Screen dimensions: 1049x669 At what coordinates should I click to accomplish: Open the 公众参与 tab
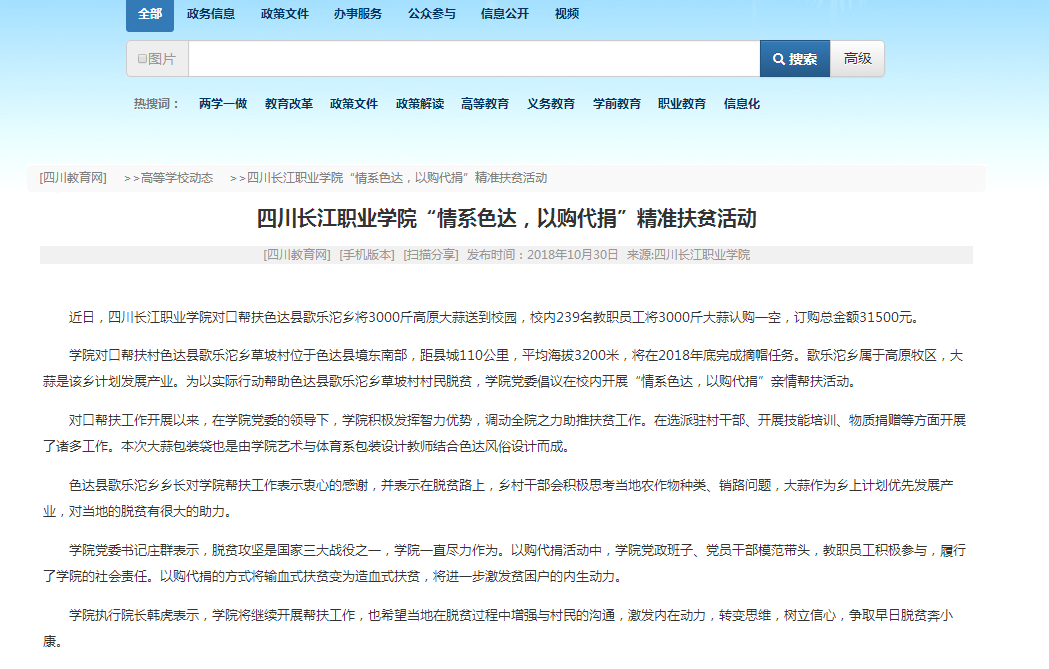432,14
